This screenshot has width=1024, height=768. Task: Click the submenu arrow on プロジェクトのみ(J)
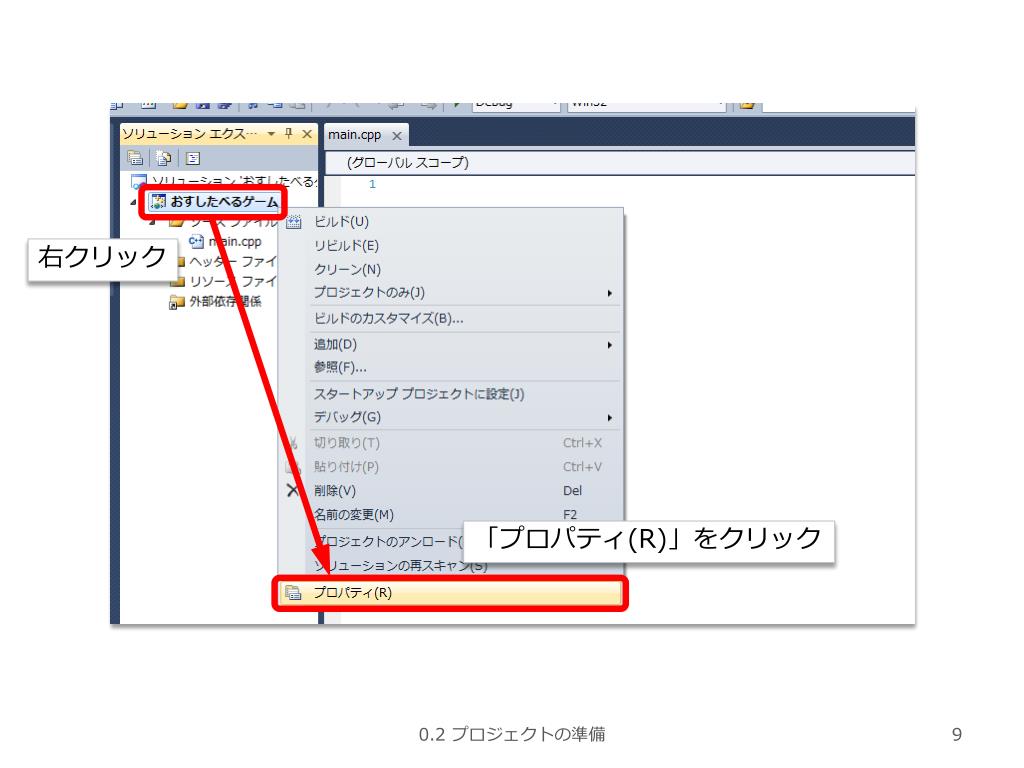(609, 293)
